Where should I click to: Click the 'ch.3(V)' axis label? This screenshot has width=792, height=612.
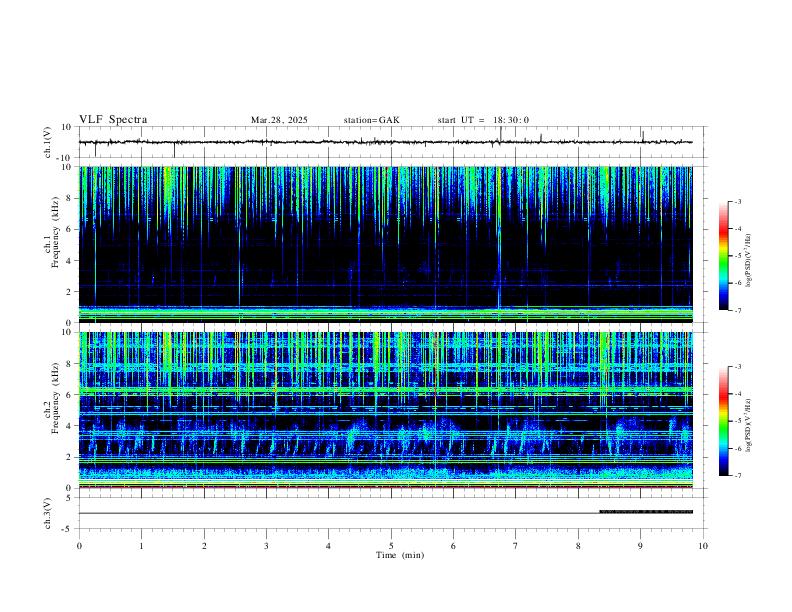click(x=48, y=513)
